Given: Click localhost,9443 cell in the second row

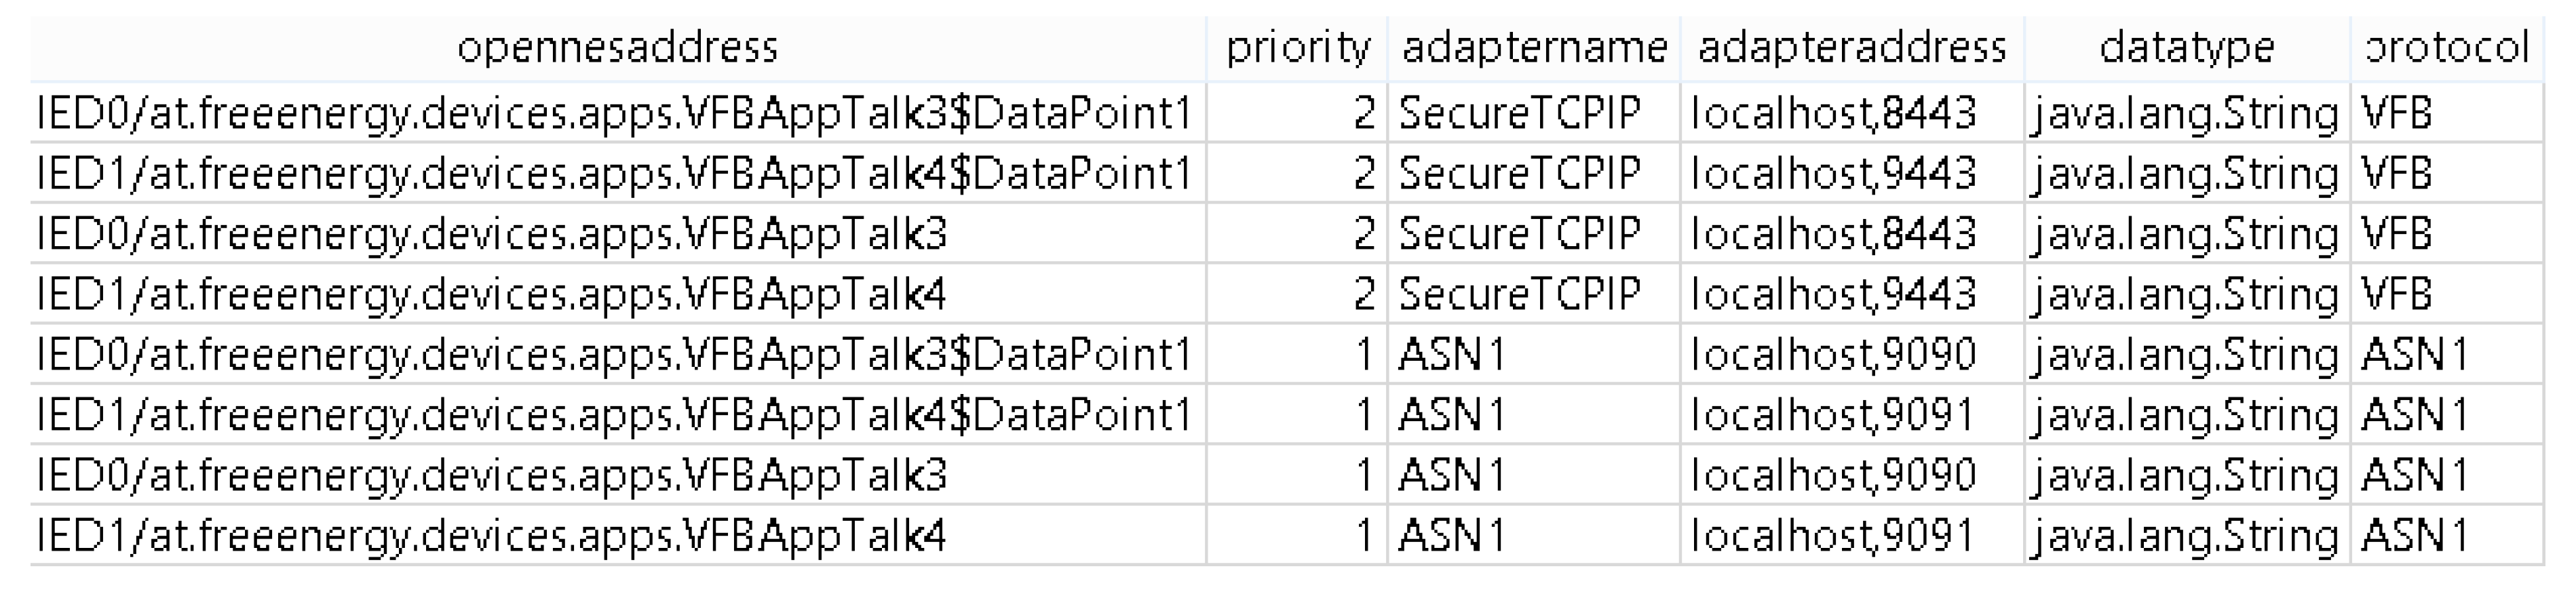Looking at the screenshot, I should click(1834, 174).
